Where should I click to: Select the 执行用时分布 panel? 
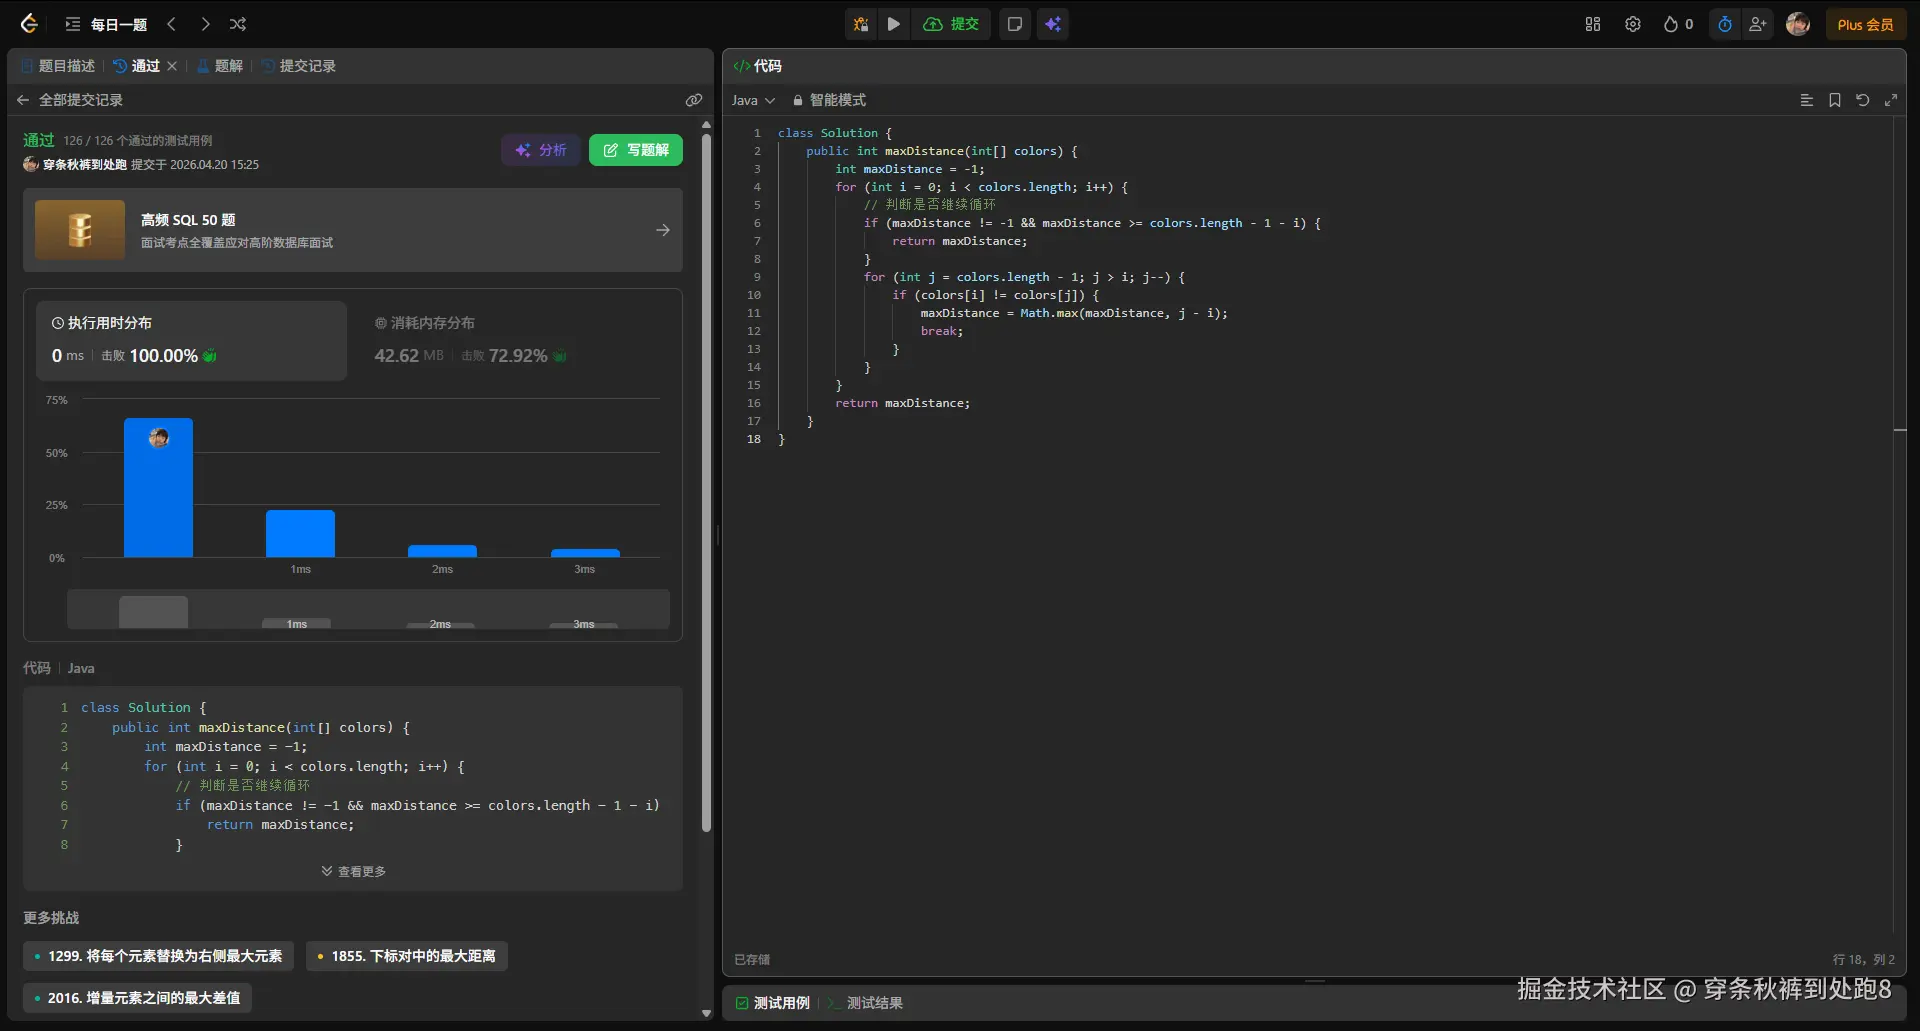[192, 341]
